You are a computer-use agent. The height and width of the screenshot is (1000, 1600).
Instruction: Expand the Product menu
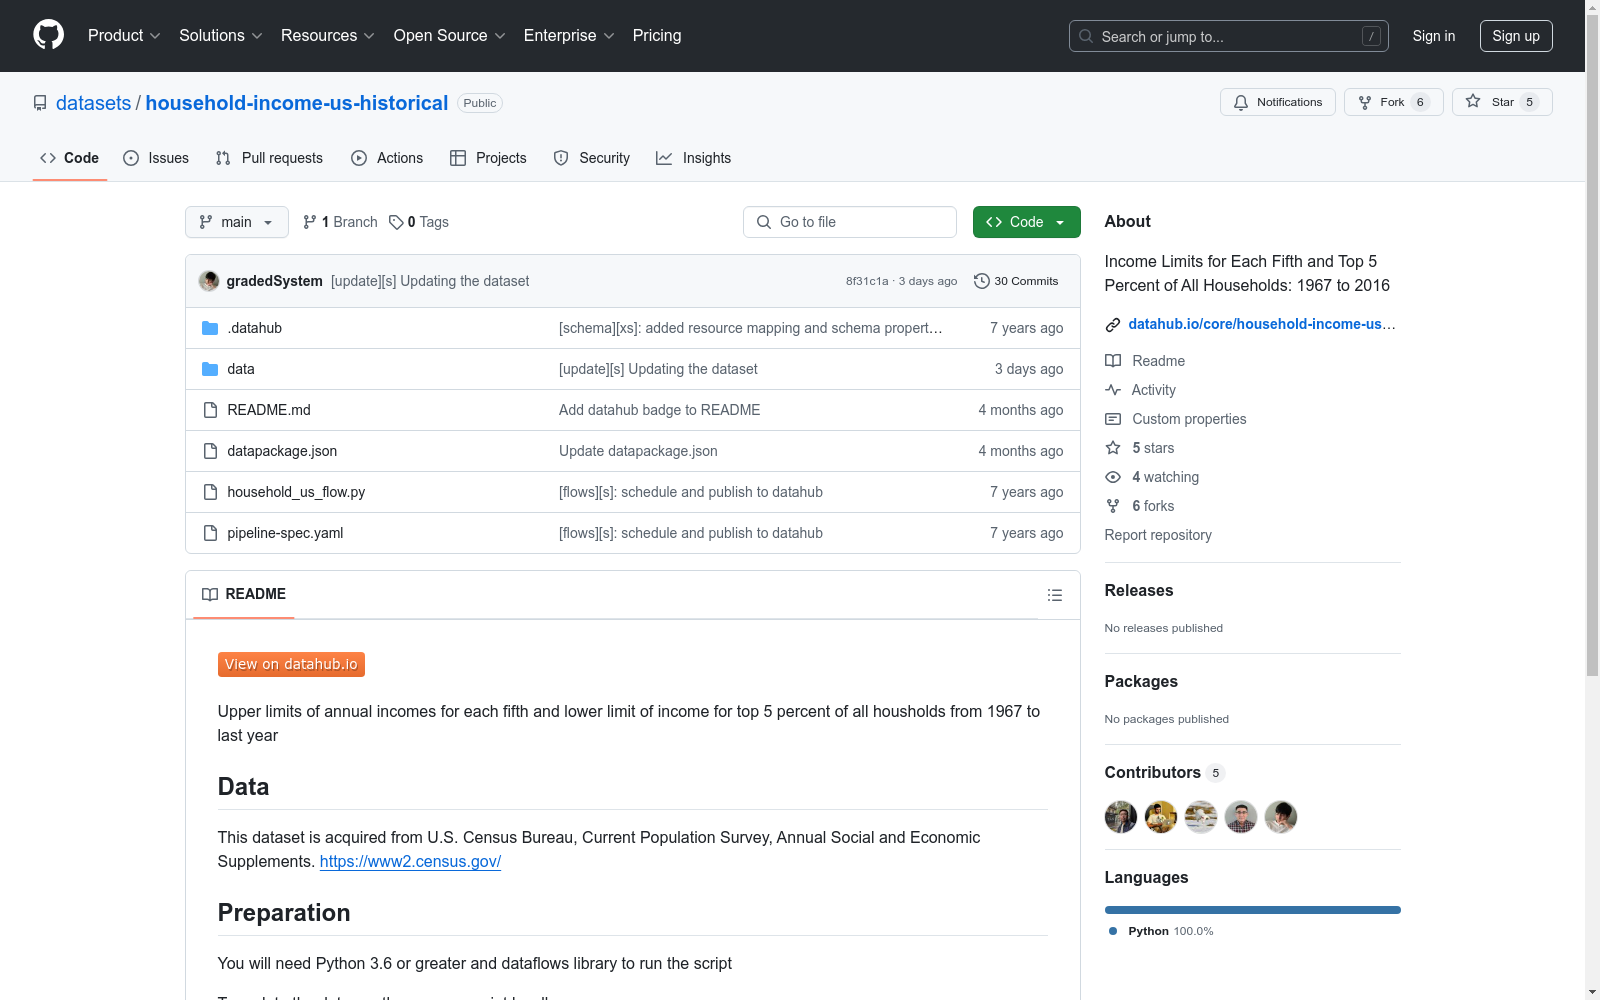[x=124, y=36]
